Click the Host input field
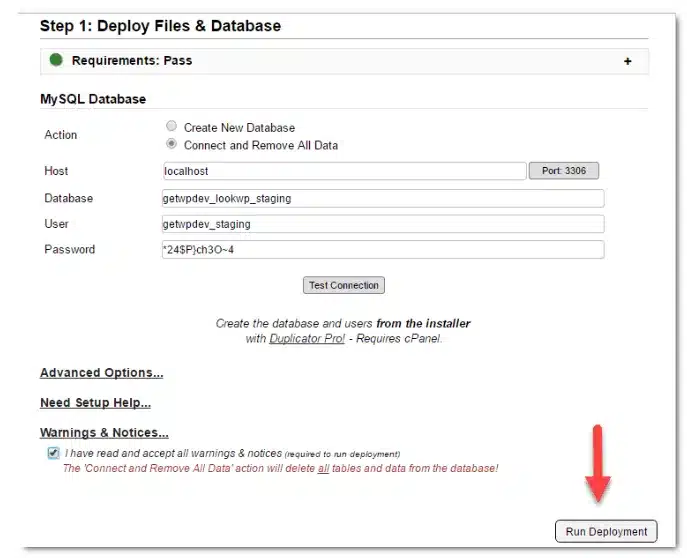Image resolution: width=687 pixels, height=558 pixels. tap(344, 171)
